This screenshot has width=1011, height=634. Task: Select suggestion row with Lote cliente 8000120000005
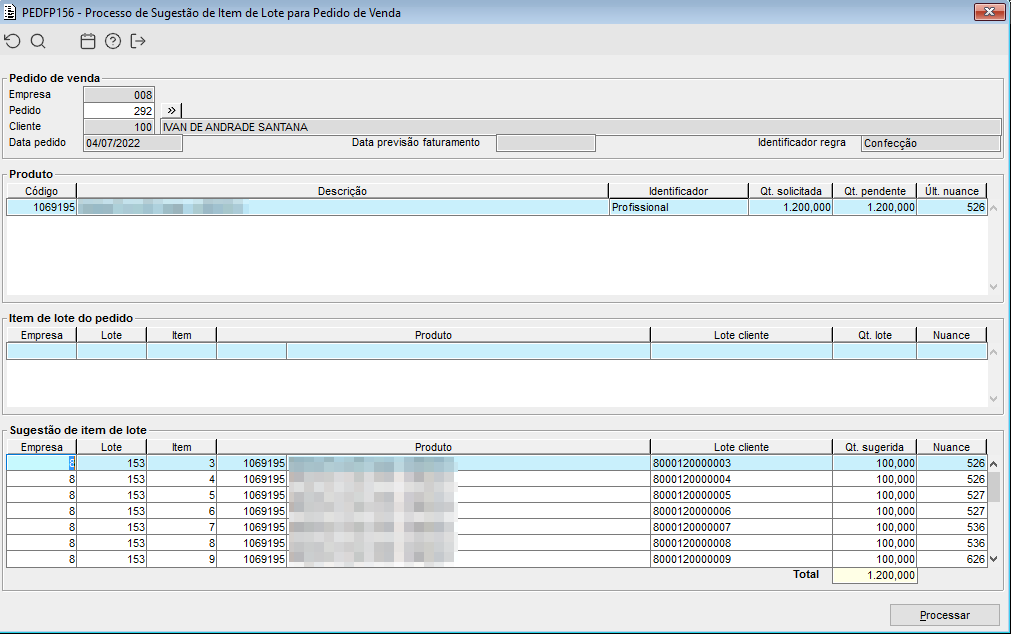click(x=496, y=495)
